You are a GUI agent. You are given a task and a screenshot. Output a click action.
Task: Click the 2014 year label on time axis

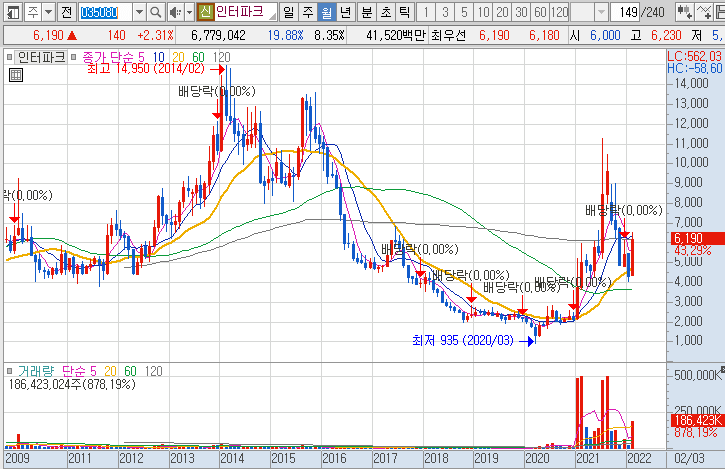[x=232, y=458]
